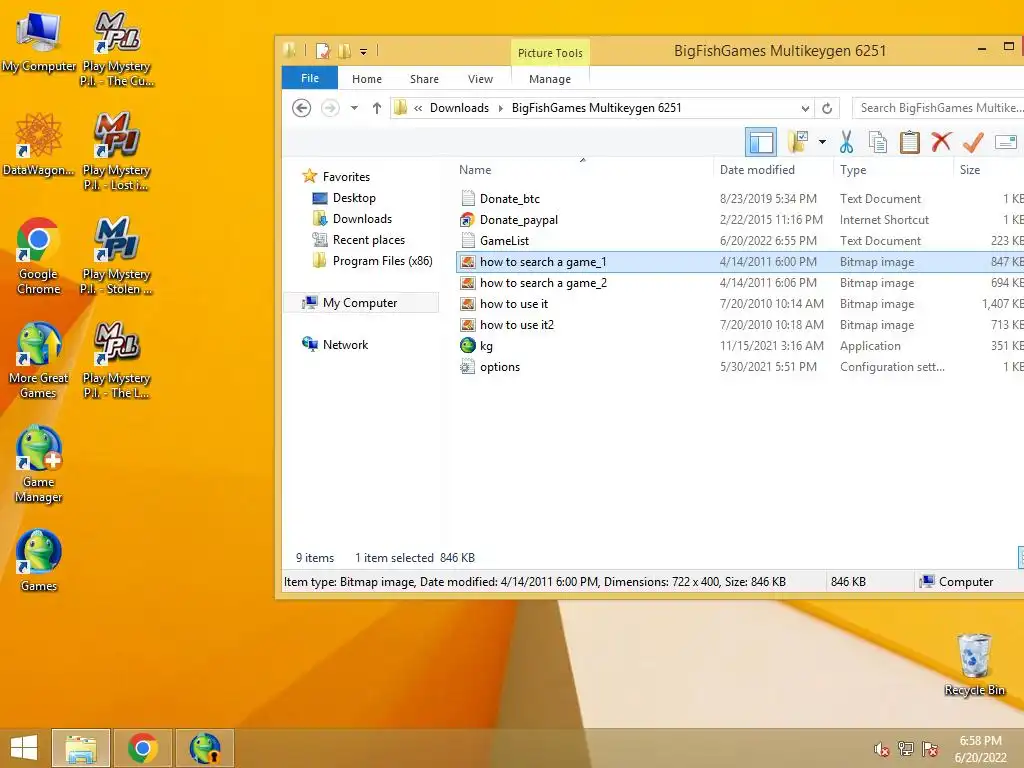Open Customize Quick Access Toolbar dropdown
The width and height of the screenshot is (1024, 768).
(363, 51)
